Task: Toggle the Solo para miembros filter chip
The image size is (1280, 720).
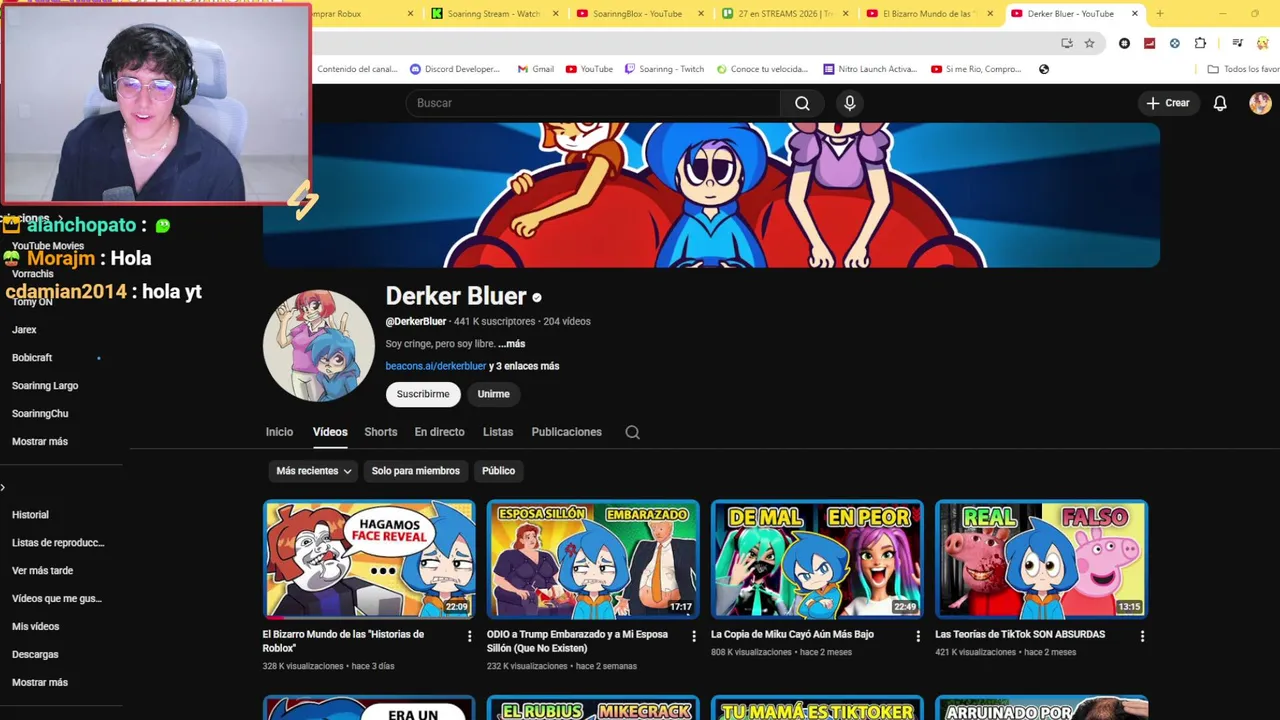Action: (416, 471)
